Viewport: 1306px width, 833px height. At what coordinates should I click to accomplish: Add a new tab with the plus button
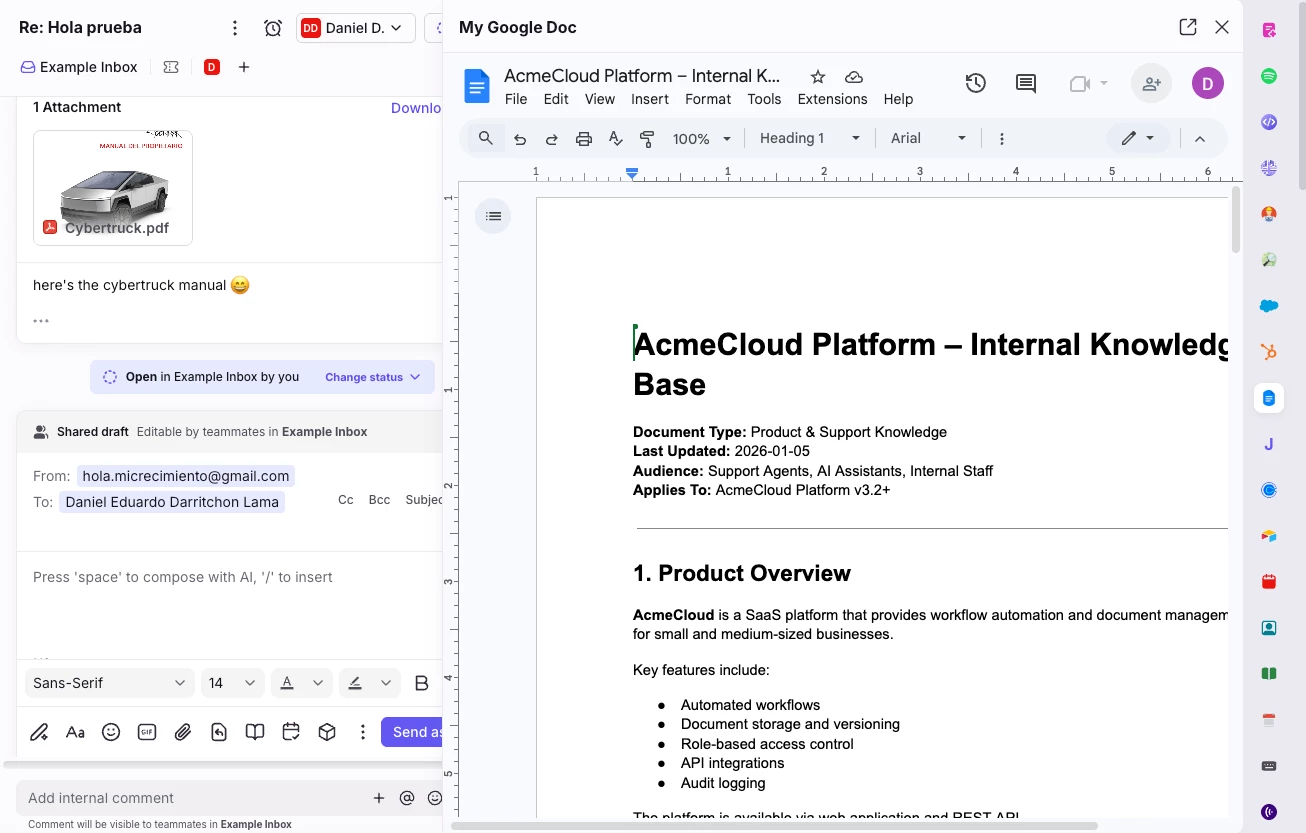[244, 67]
